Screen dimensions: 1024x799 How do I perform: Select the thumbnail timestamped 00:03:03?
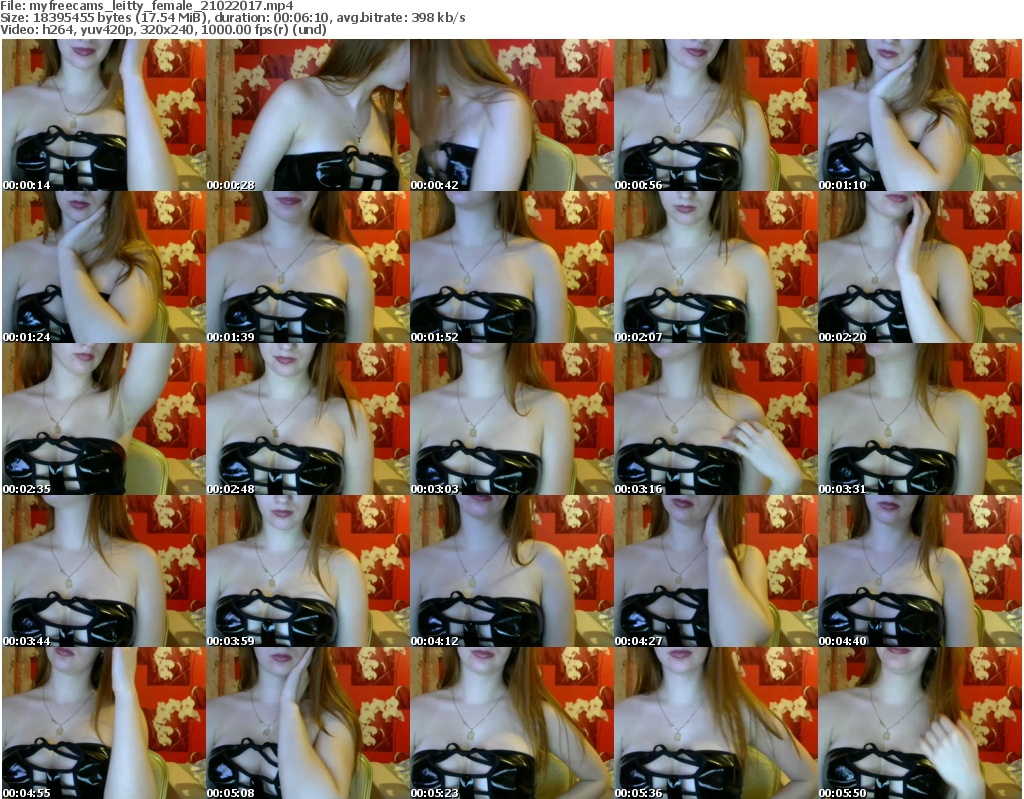click(512, 419)
